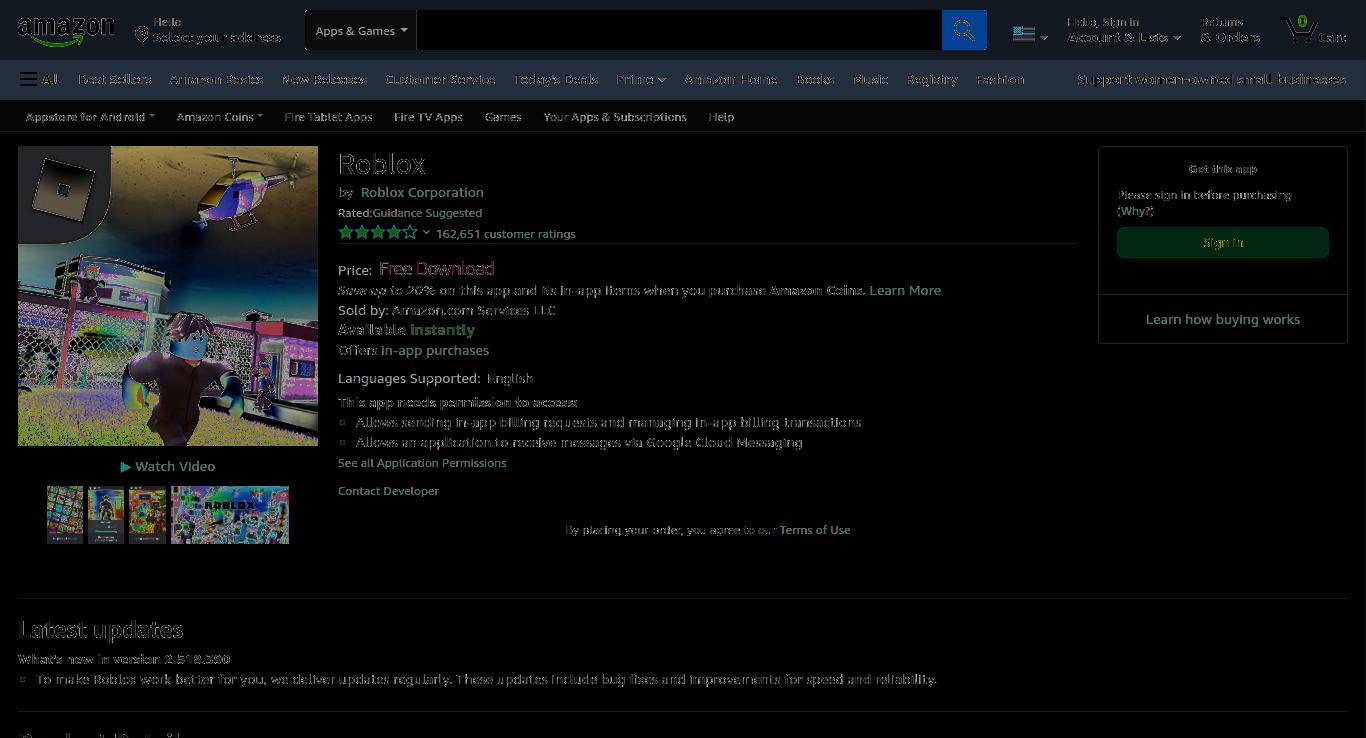Switch to Games tab
The image size is (1366, 738).
point(503,117)
